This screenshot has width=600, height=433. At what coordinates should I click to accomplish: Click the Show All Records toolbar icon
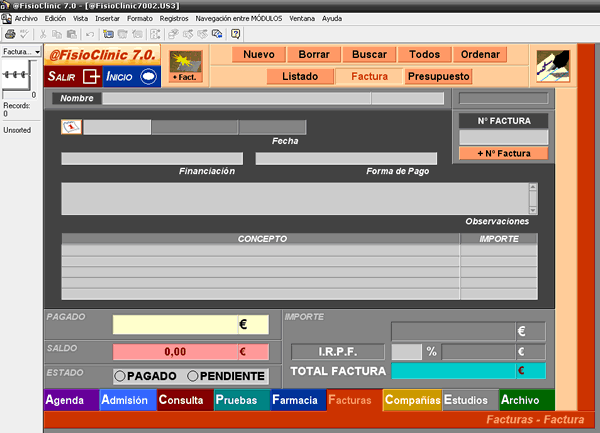tap(217, 34)
